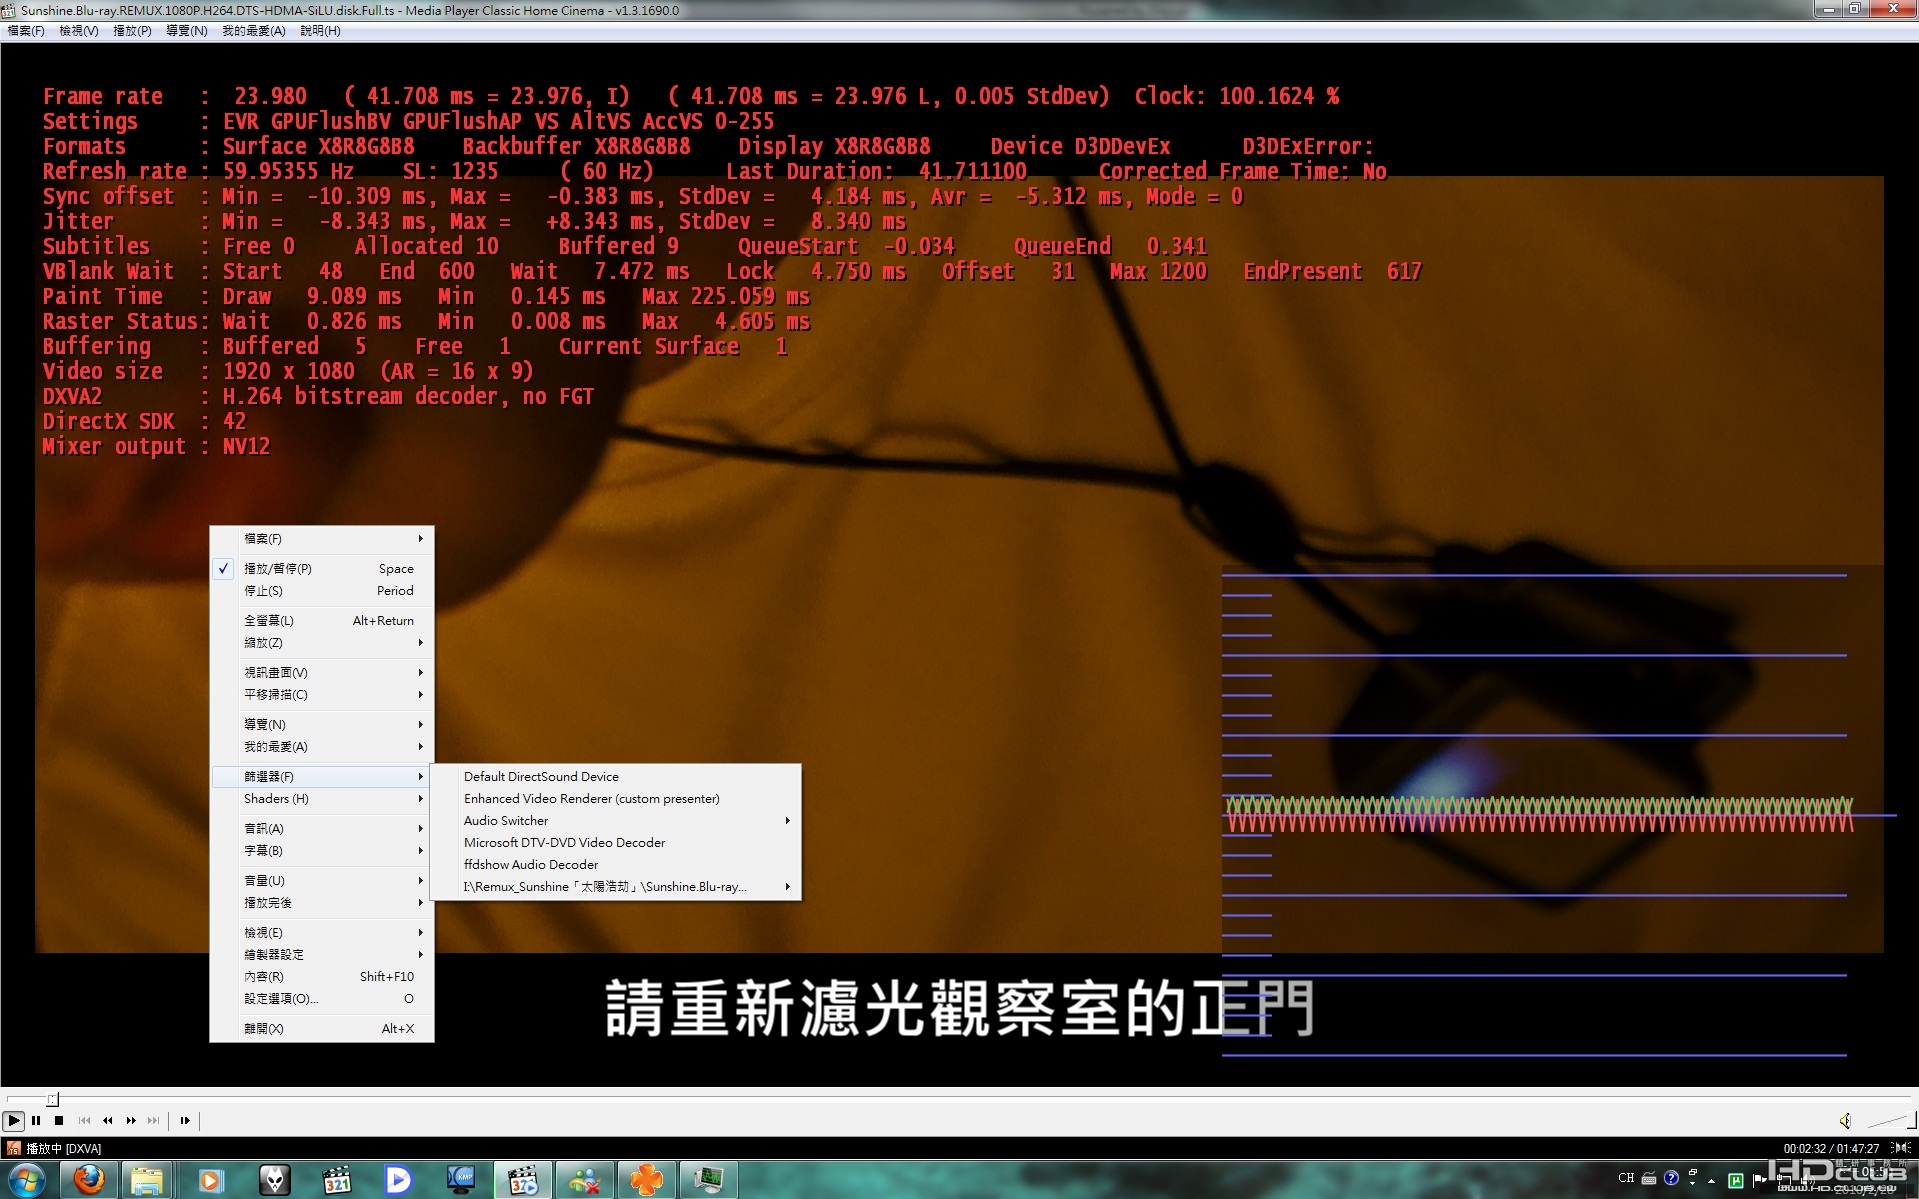Expand the Audio Switcher filter submenu

click(615, 820)
